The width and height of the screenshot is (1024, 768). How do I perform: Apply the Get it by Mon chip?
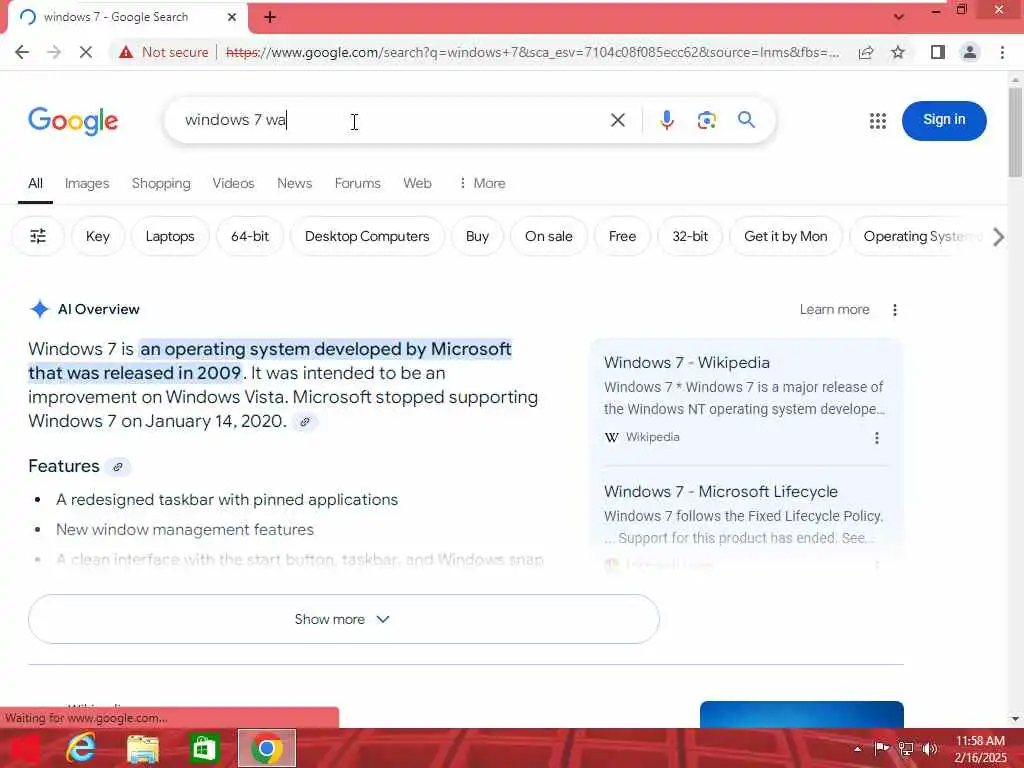tap(786, 236)
